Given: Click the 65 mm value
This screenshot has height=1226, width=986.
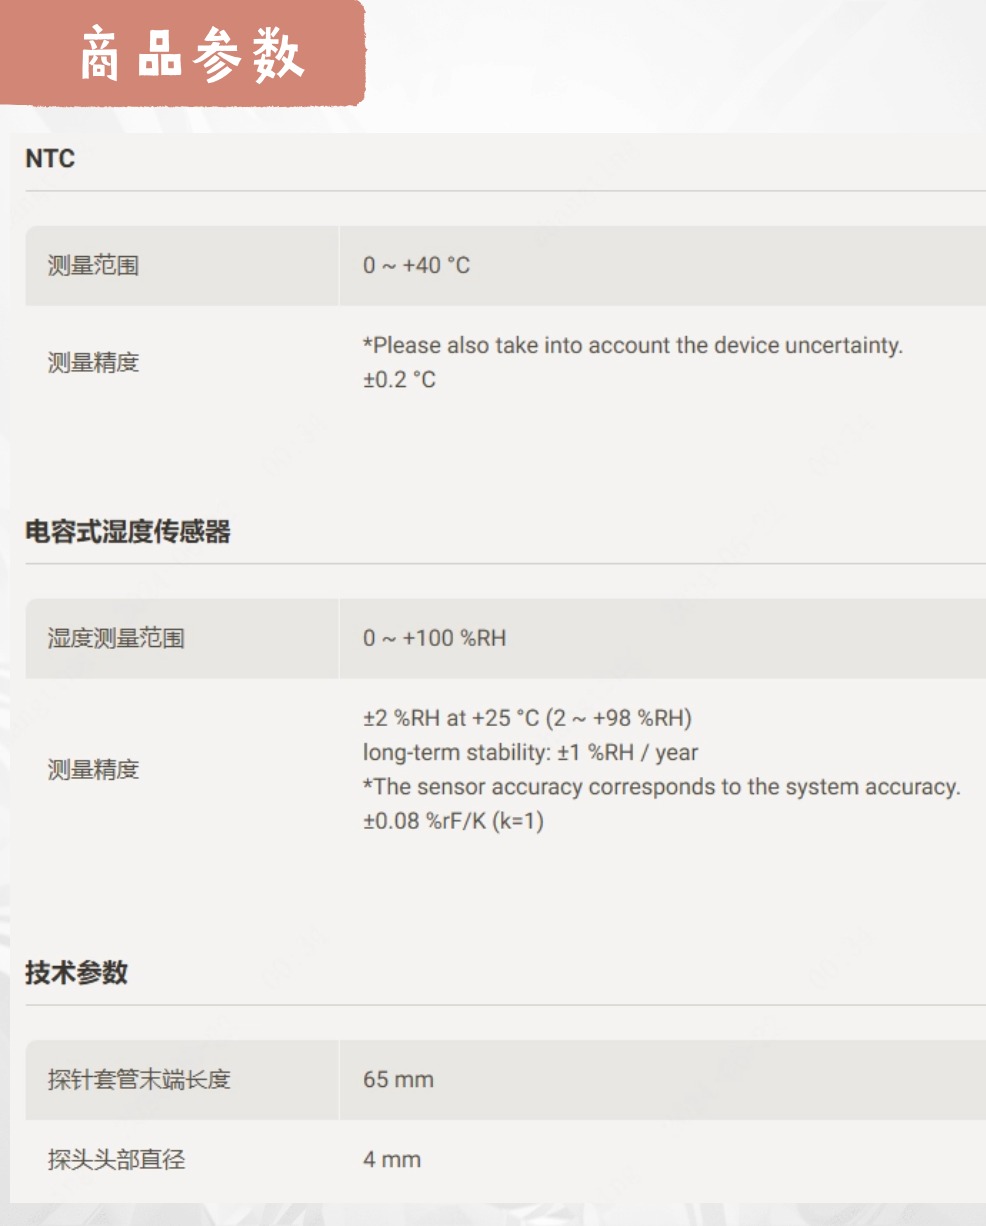Looking at the screenshot, I should 398,1080.
